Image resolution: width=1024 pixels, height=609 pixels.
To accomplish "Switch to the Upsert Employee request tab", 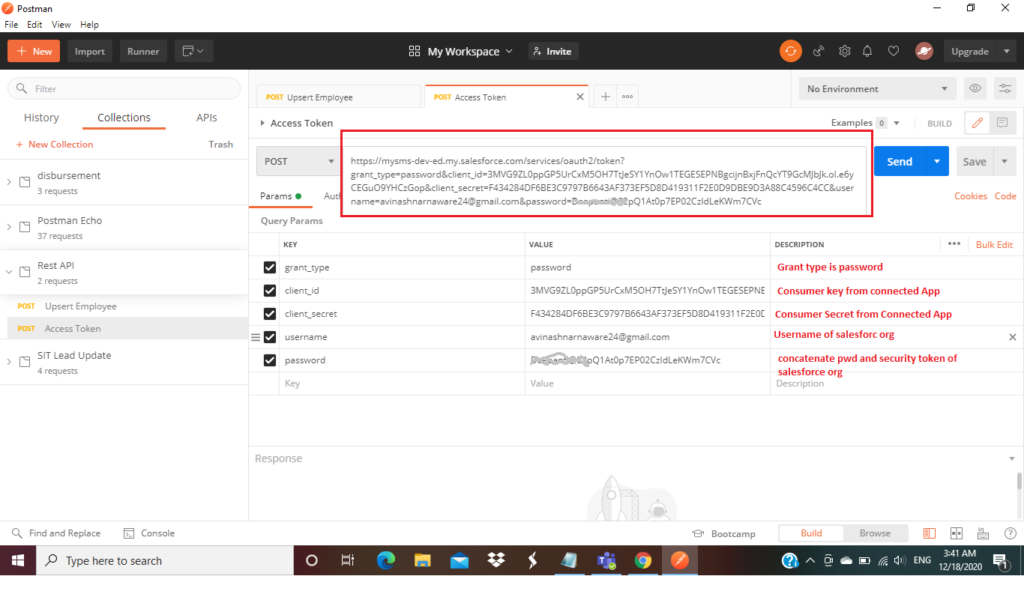I will (338, 97).
